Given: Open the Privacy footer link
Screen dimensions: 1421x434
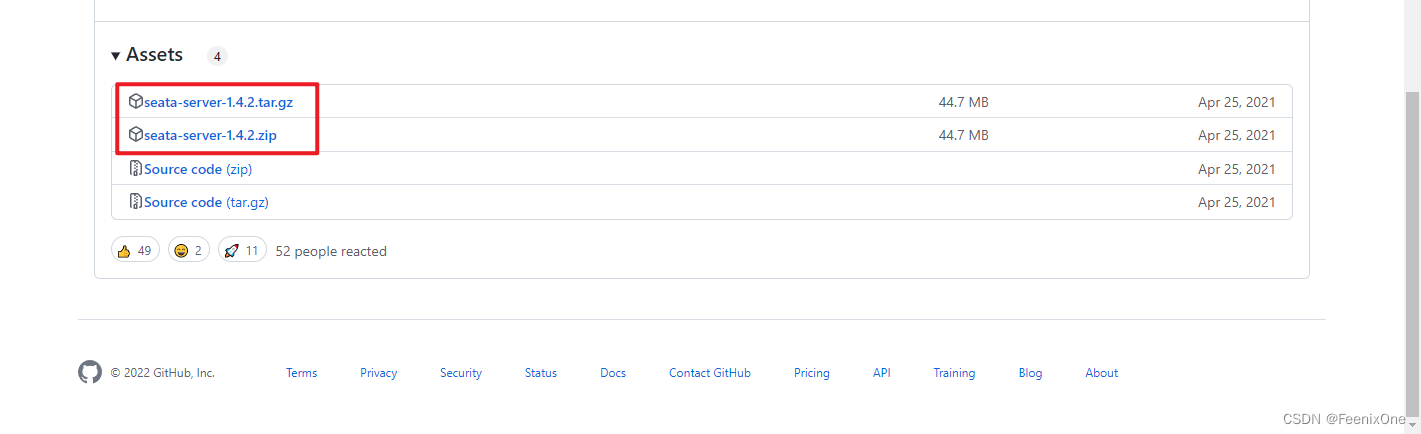Looking at the screenshot, I should tap(378, 373).
